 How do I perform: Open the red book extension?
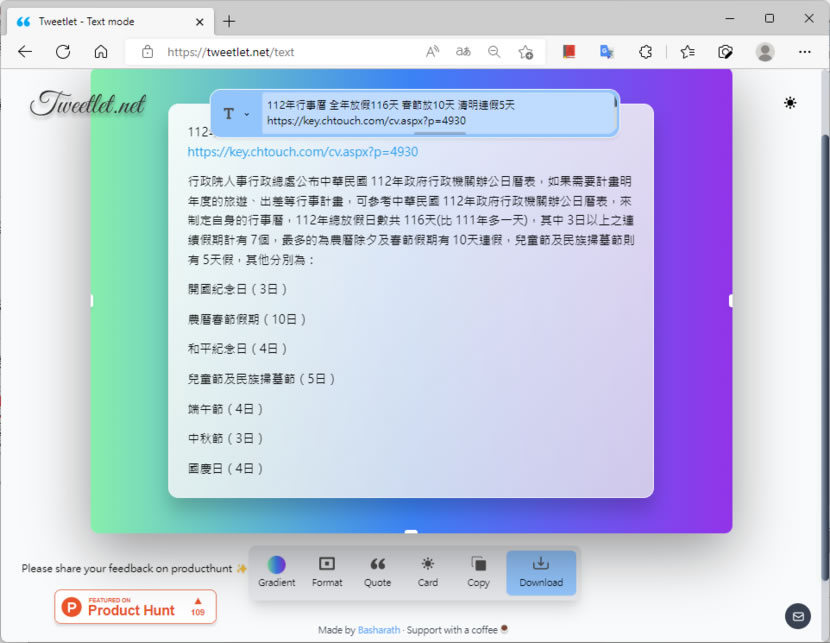coord(569,51)
